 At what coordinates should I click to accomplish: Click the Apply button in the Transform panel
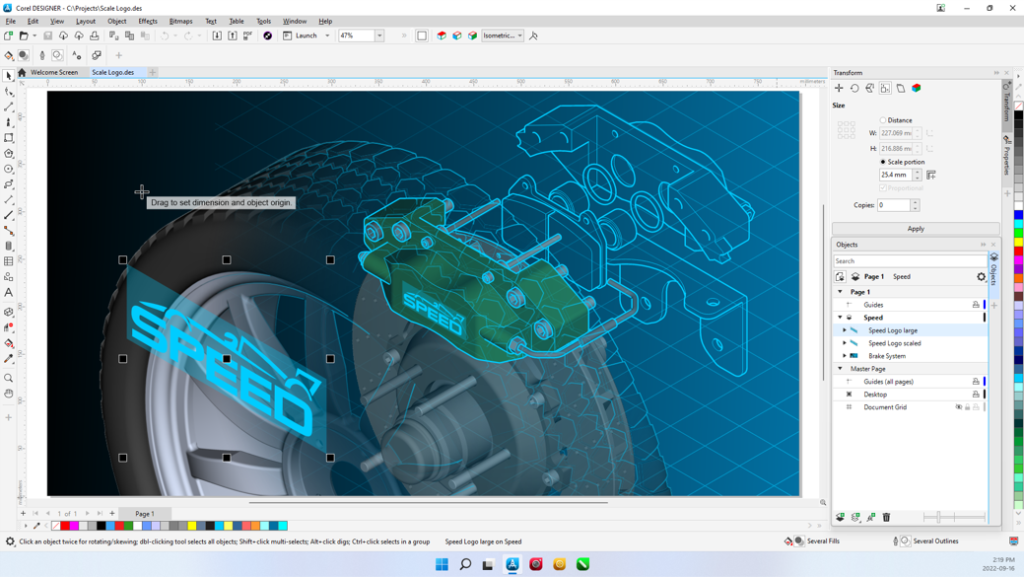[915, 228]
